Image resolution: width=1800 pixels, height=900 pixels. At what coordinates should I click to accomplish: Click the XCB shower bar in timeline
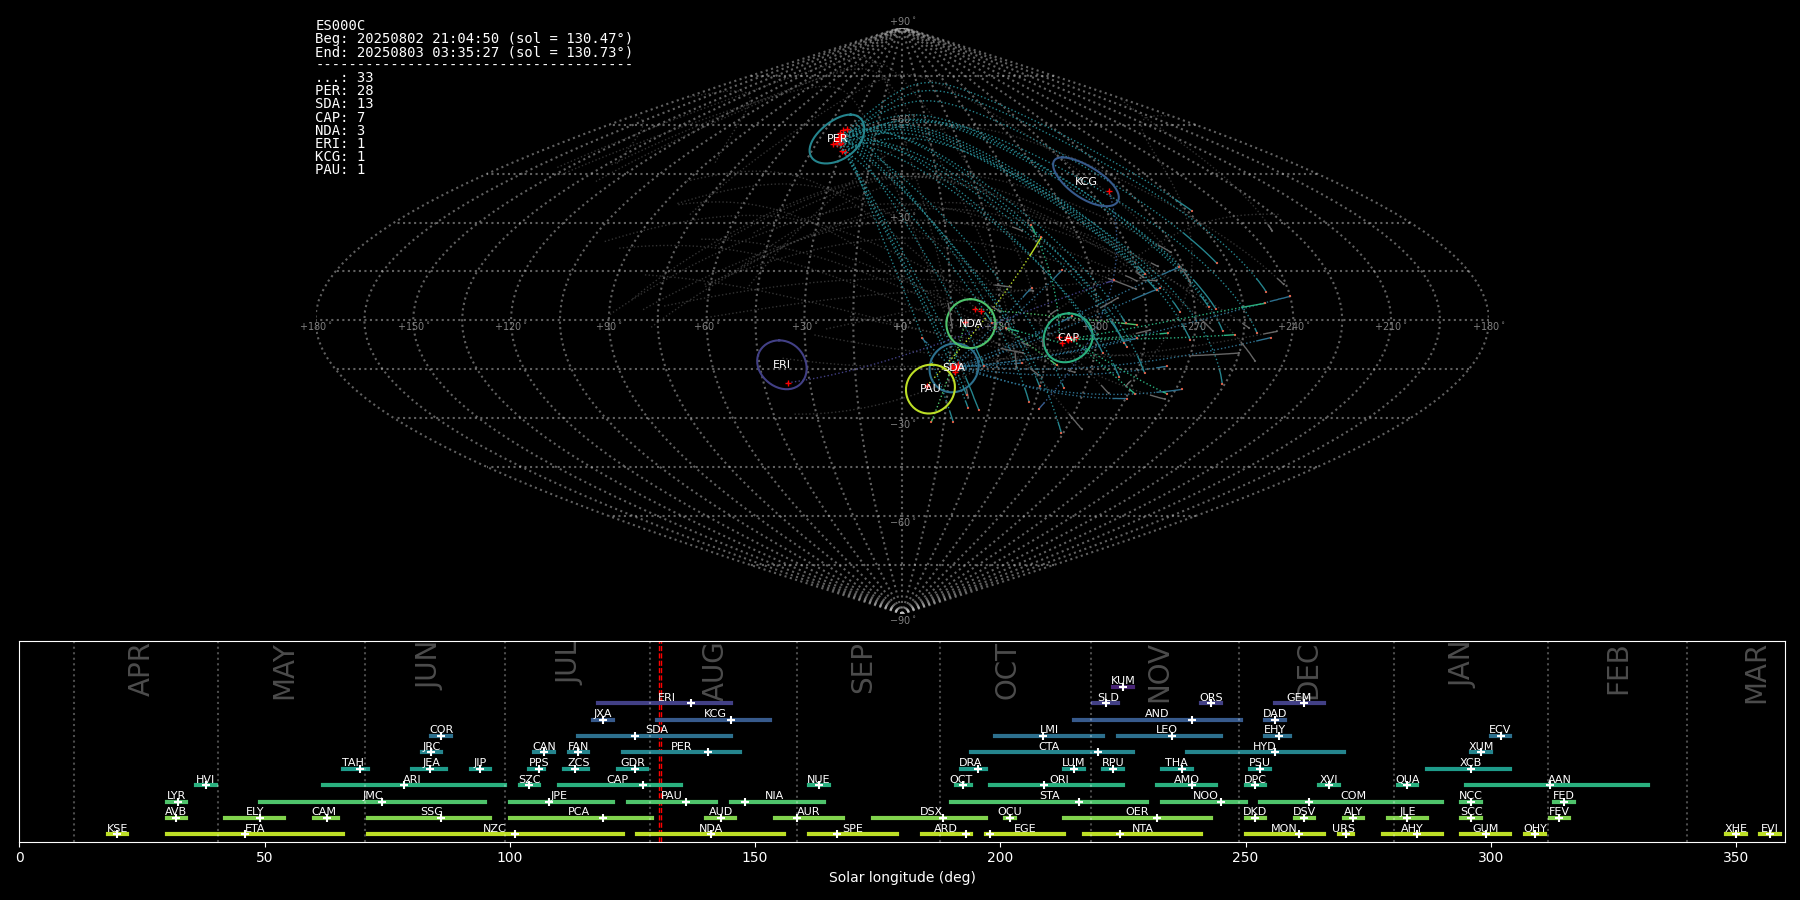coord(1468,769)
